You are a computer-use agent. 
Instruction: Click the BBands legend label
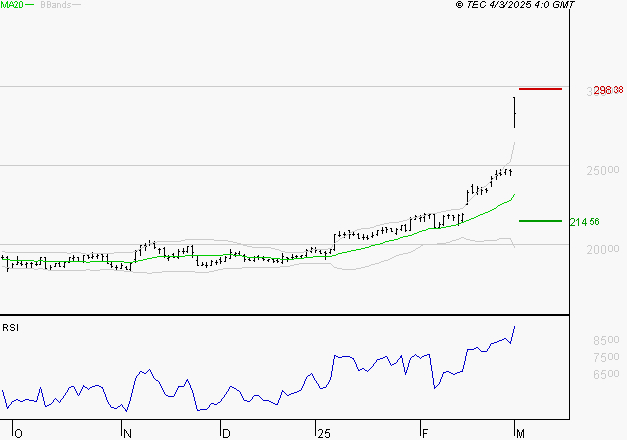(56, 5)
